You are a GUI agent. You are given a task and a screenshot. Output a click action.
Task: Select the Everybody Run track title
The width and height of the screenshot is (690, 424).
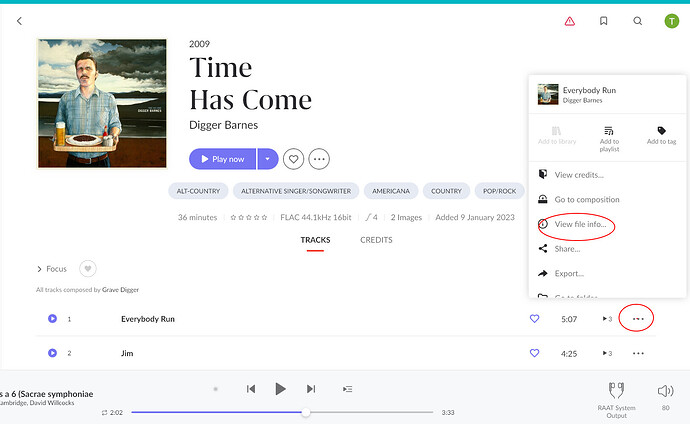click(148, 319)
